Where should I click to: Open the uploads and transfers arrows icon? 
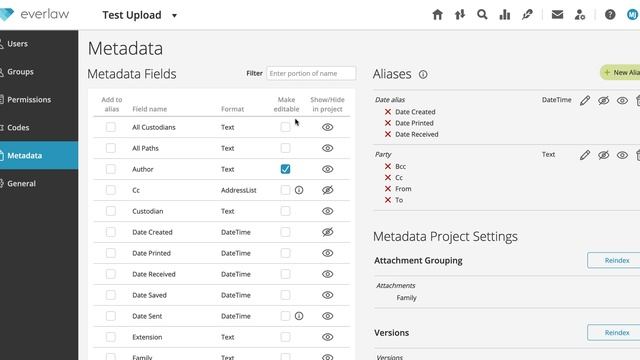click(x=460, y=15)
